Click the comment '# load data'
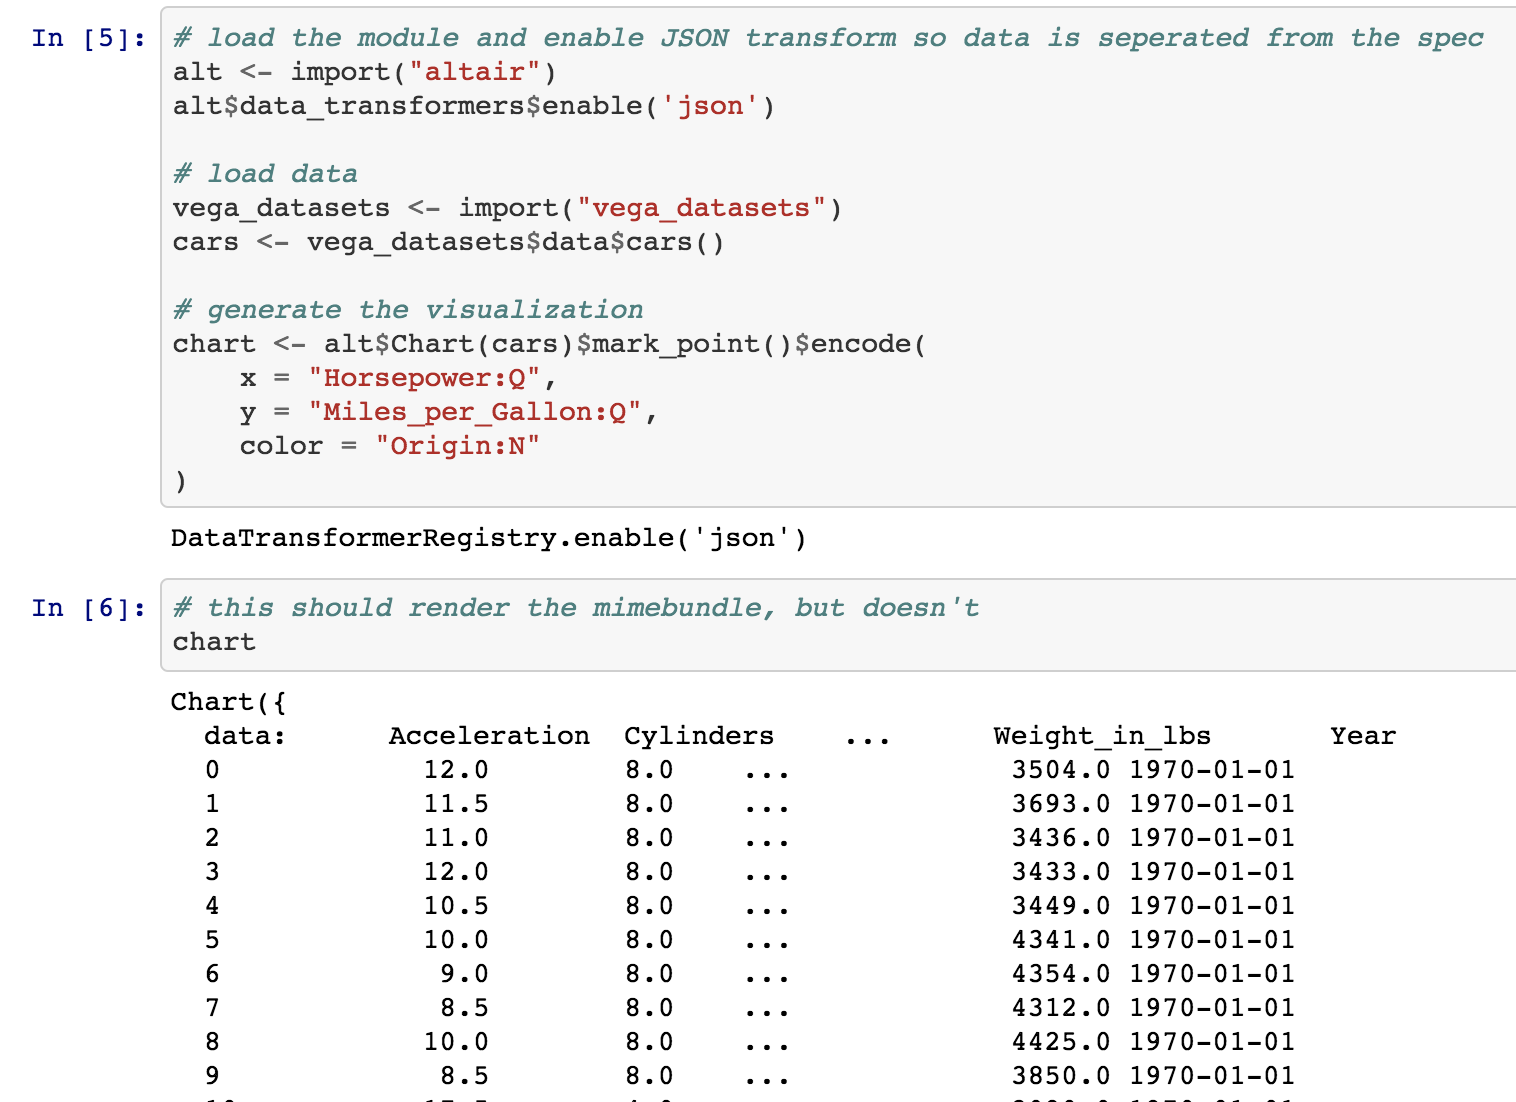This screenshot has width=1516, height=1102. click(265, 173)
